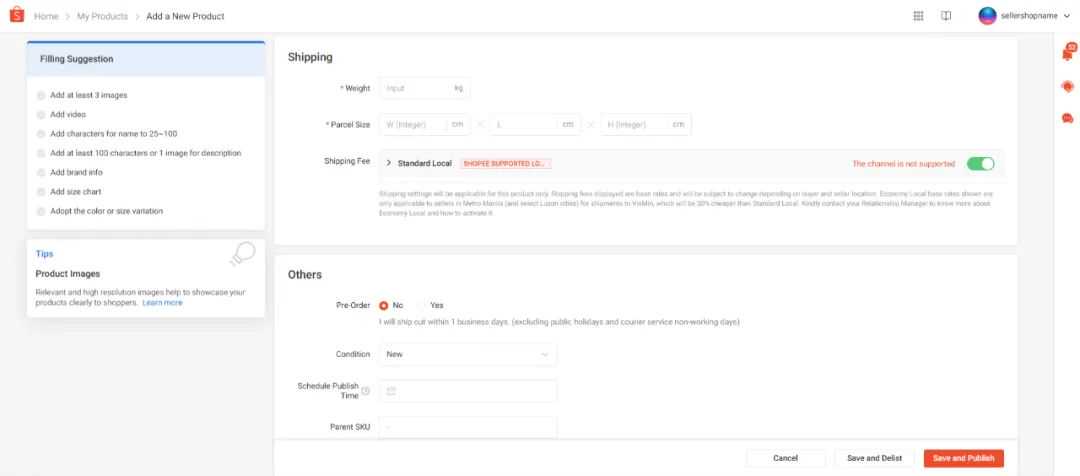Navigate to Home breadcrumb

tap(46, 16)
